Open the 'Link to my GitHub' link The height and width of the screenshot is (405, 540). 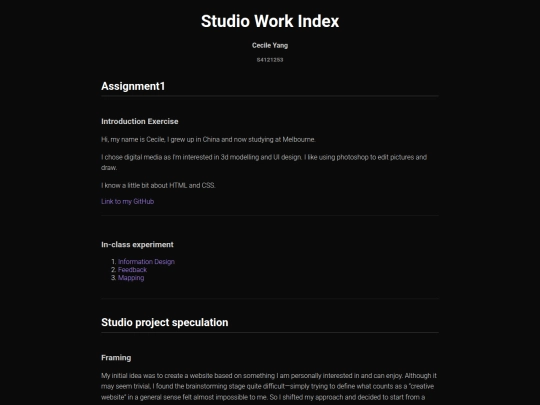pyautogui.click(x=127, y=201)
